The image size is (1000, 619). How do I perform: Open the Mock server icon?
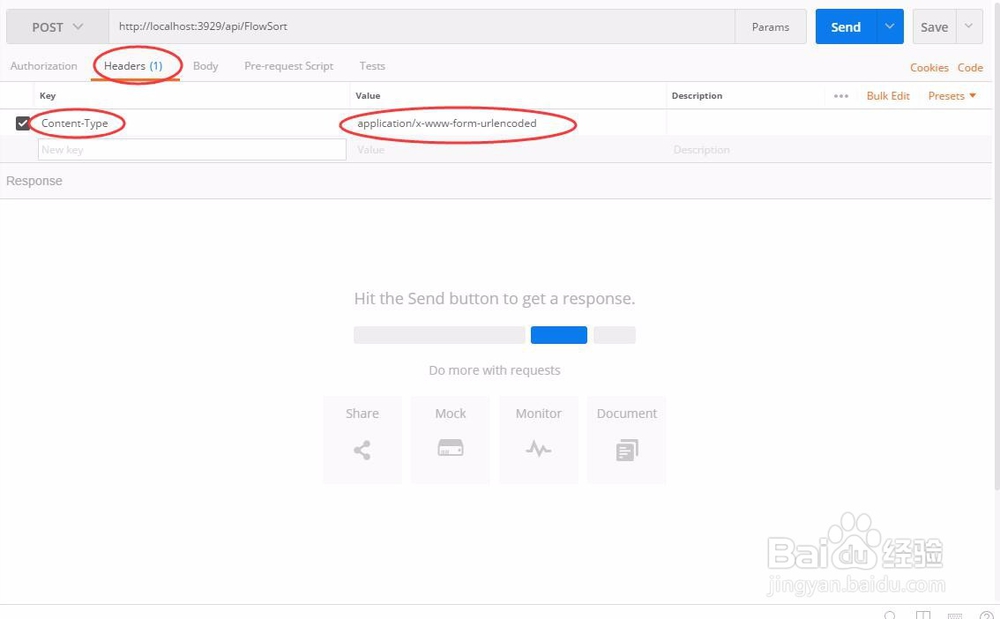(450, 448)
